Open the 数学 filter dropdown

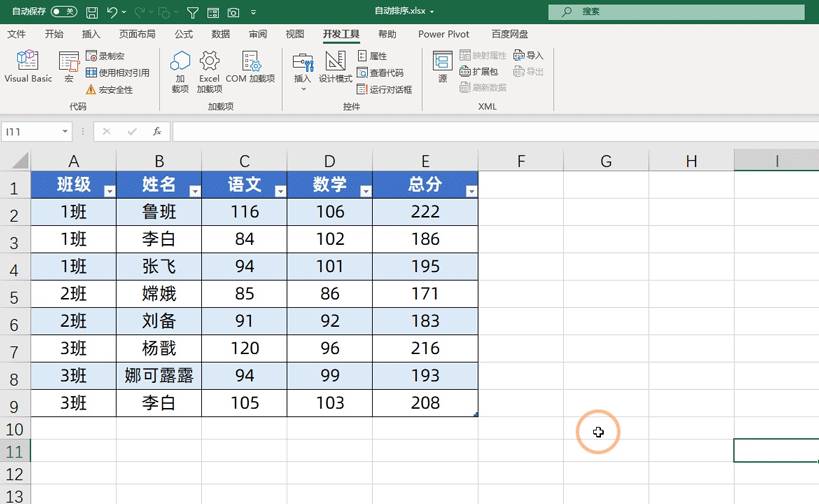366,191
